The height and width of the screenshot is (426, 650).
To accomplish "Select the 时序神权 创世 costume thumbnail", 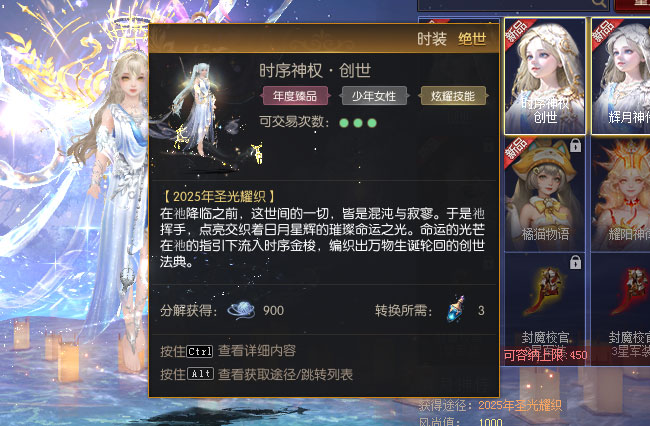I will pos(545,76).
